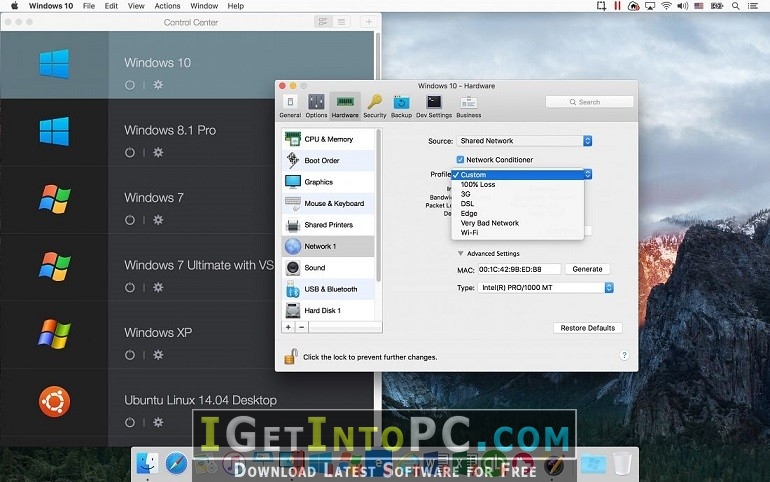
Task: Open the Windows 10 gear settings
Action: click(x=158, y=85)
